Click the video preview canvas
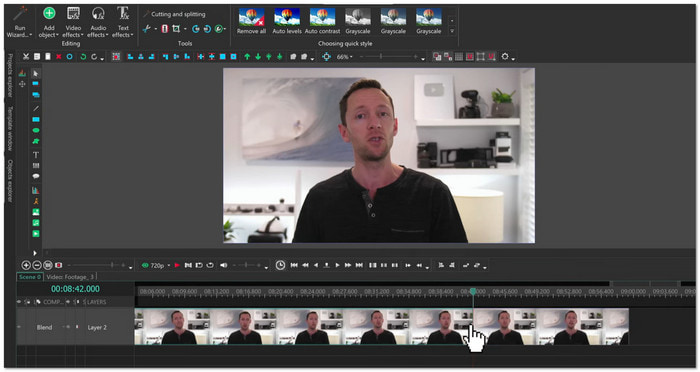700x372 pixels. 379,155
